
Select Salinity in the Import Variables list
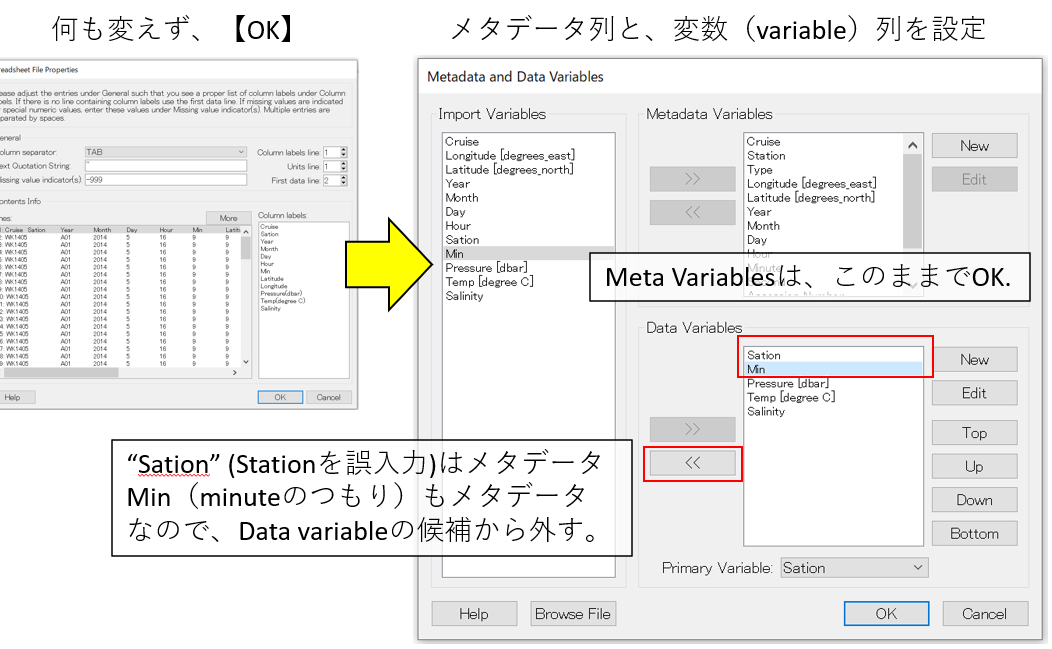click(464, 296)
